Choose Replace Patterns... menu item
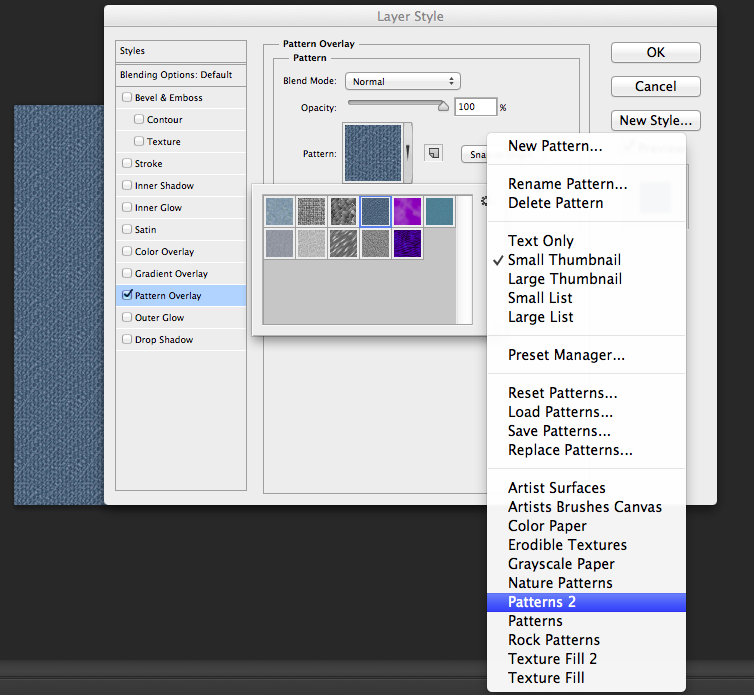The image size is (754, 695). (x=586, y=450)
